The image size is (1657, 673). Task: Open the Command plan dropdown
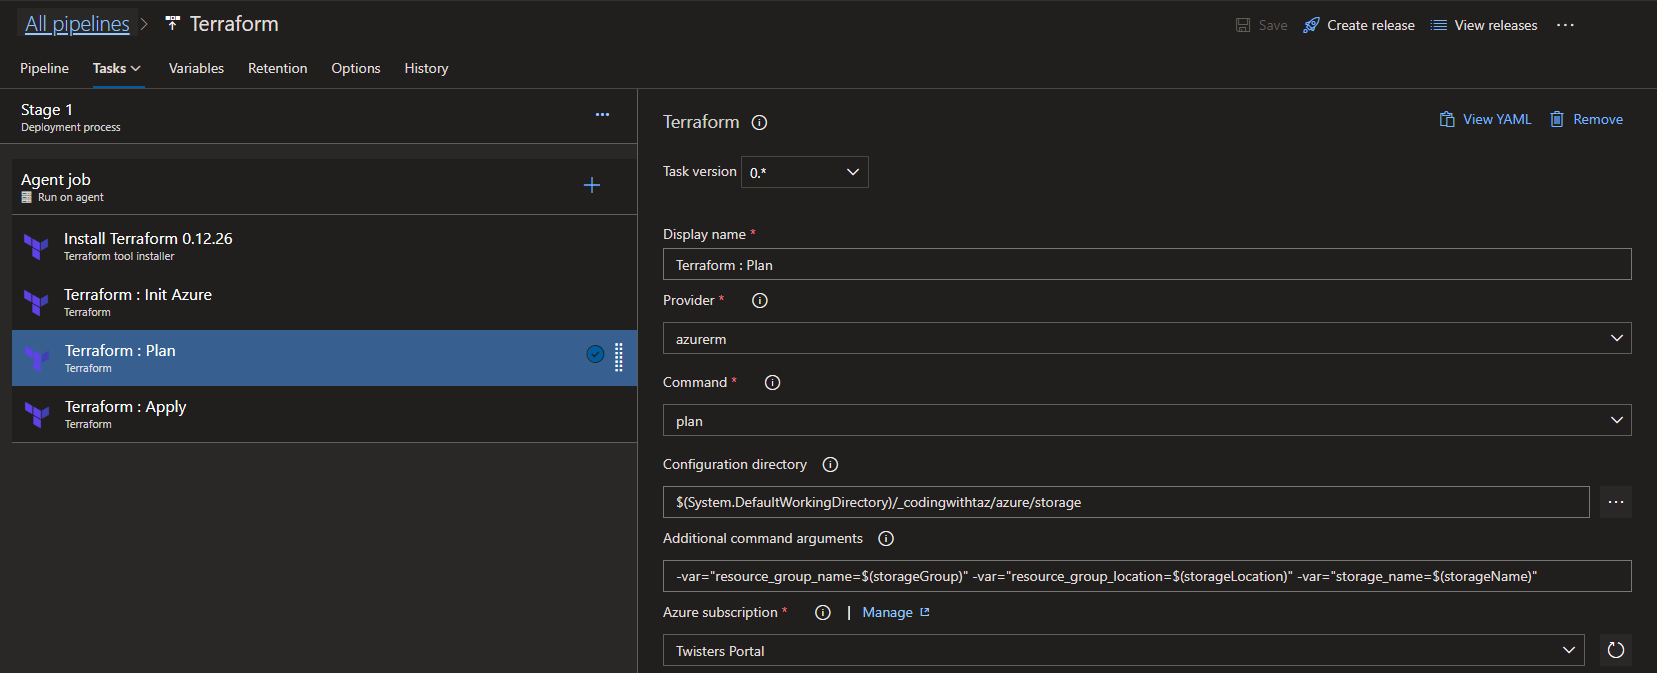(1146, 421)
